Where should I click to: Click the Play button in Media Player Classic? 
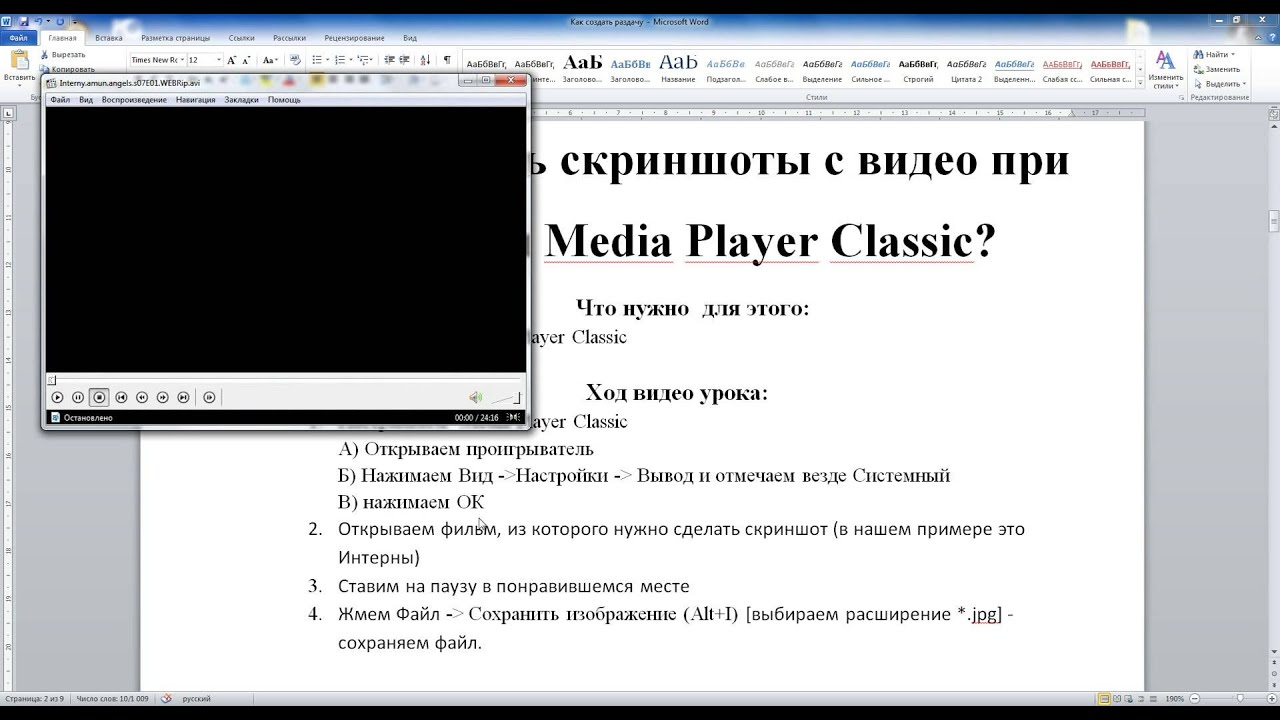57,397
